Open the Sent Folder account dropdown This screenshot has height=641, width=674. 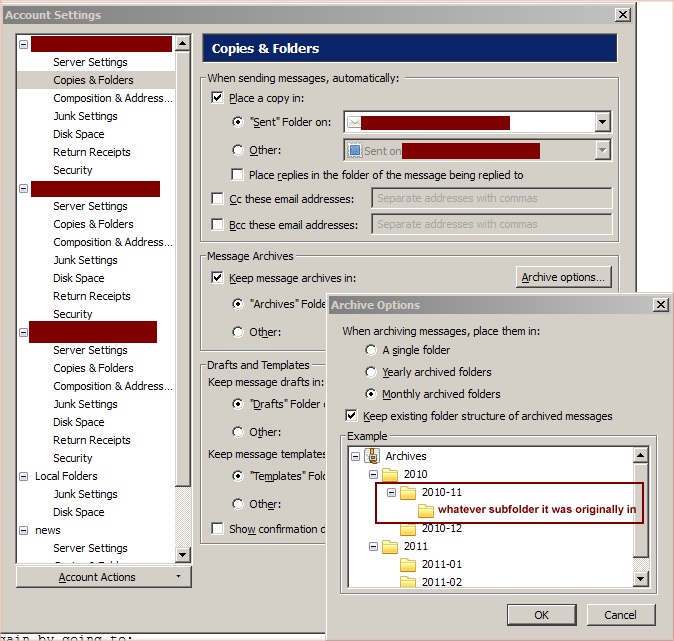coord(601,122)
